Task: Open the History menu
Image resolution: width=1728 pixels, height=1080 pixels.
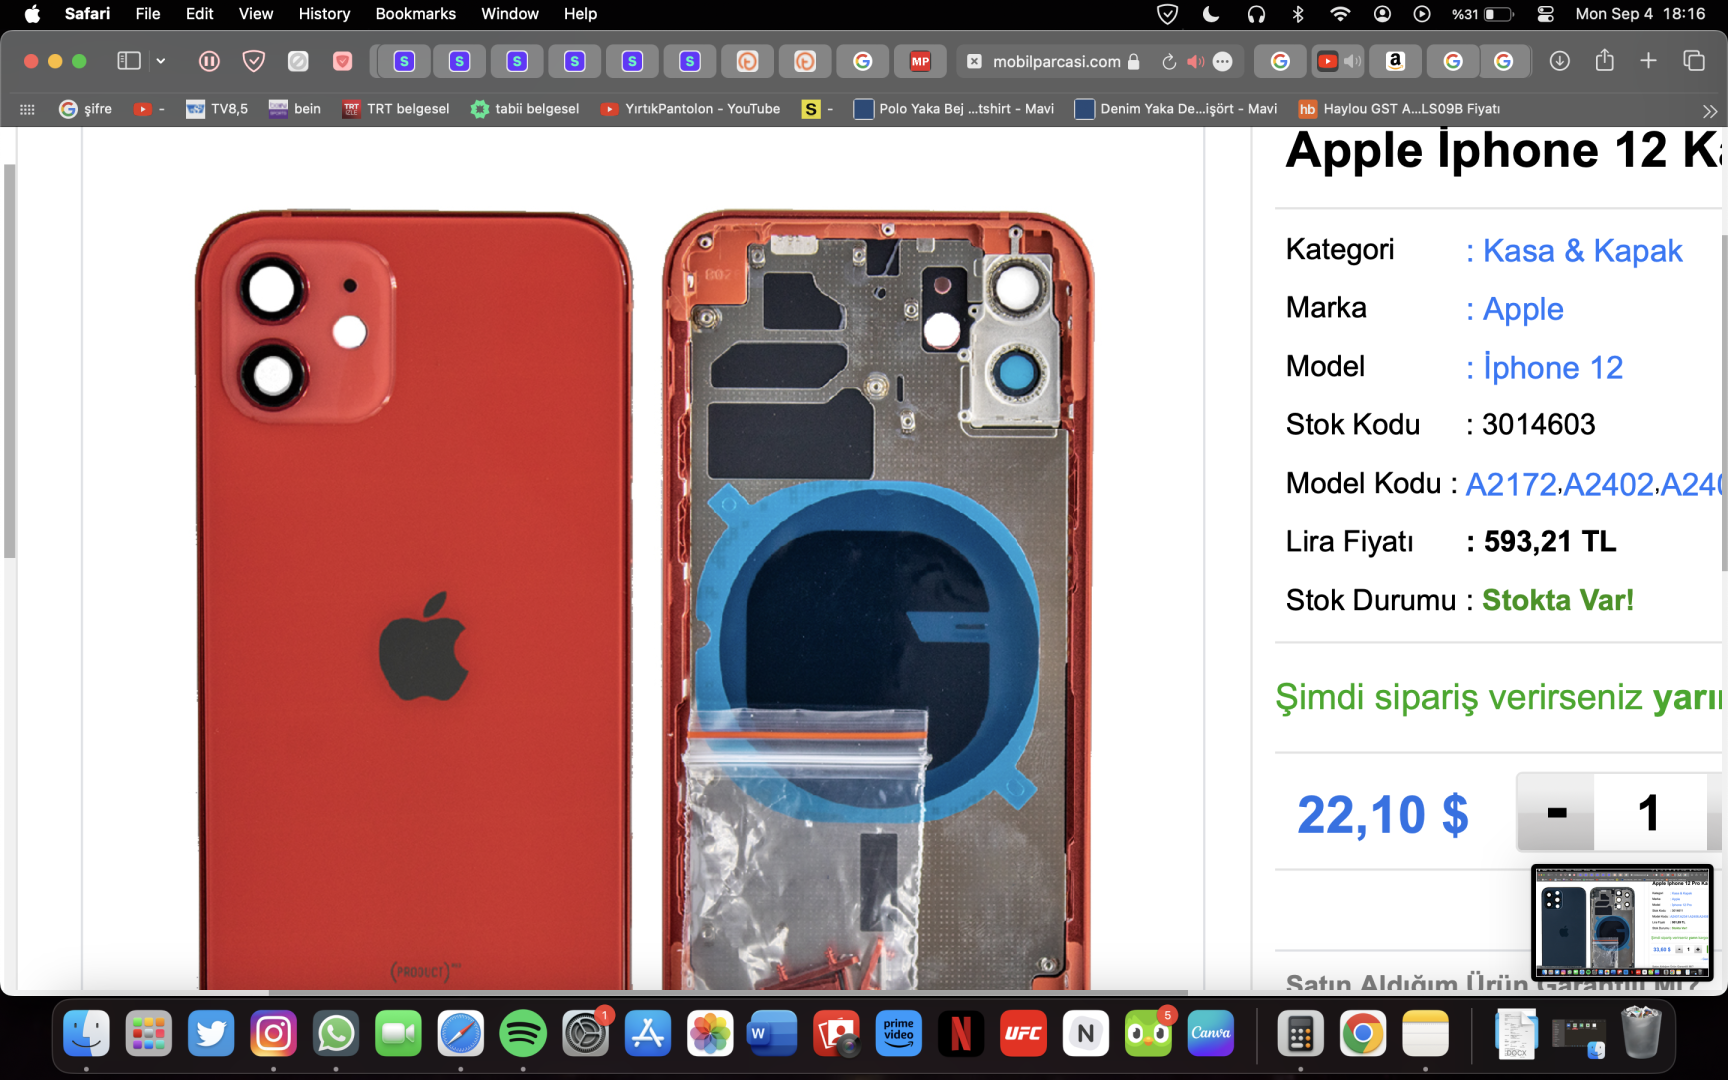Action: pyautogui.click(x=324, y=14)
